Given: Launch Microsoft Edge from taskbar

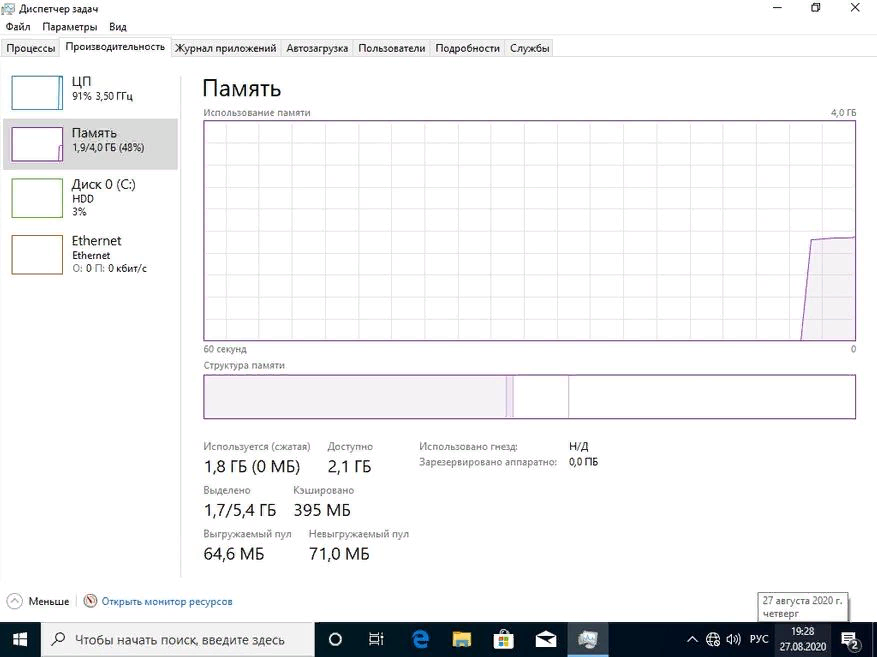Looking at the screenshot, I should click(x=419, y=639).
